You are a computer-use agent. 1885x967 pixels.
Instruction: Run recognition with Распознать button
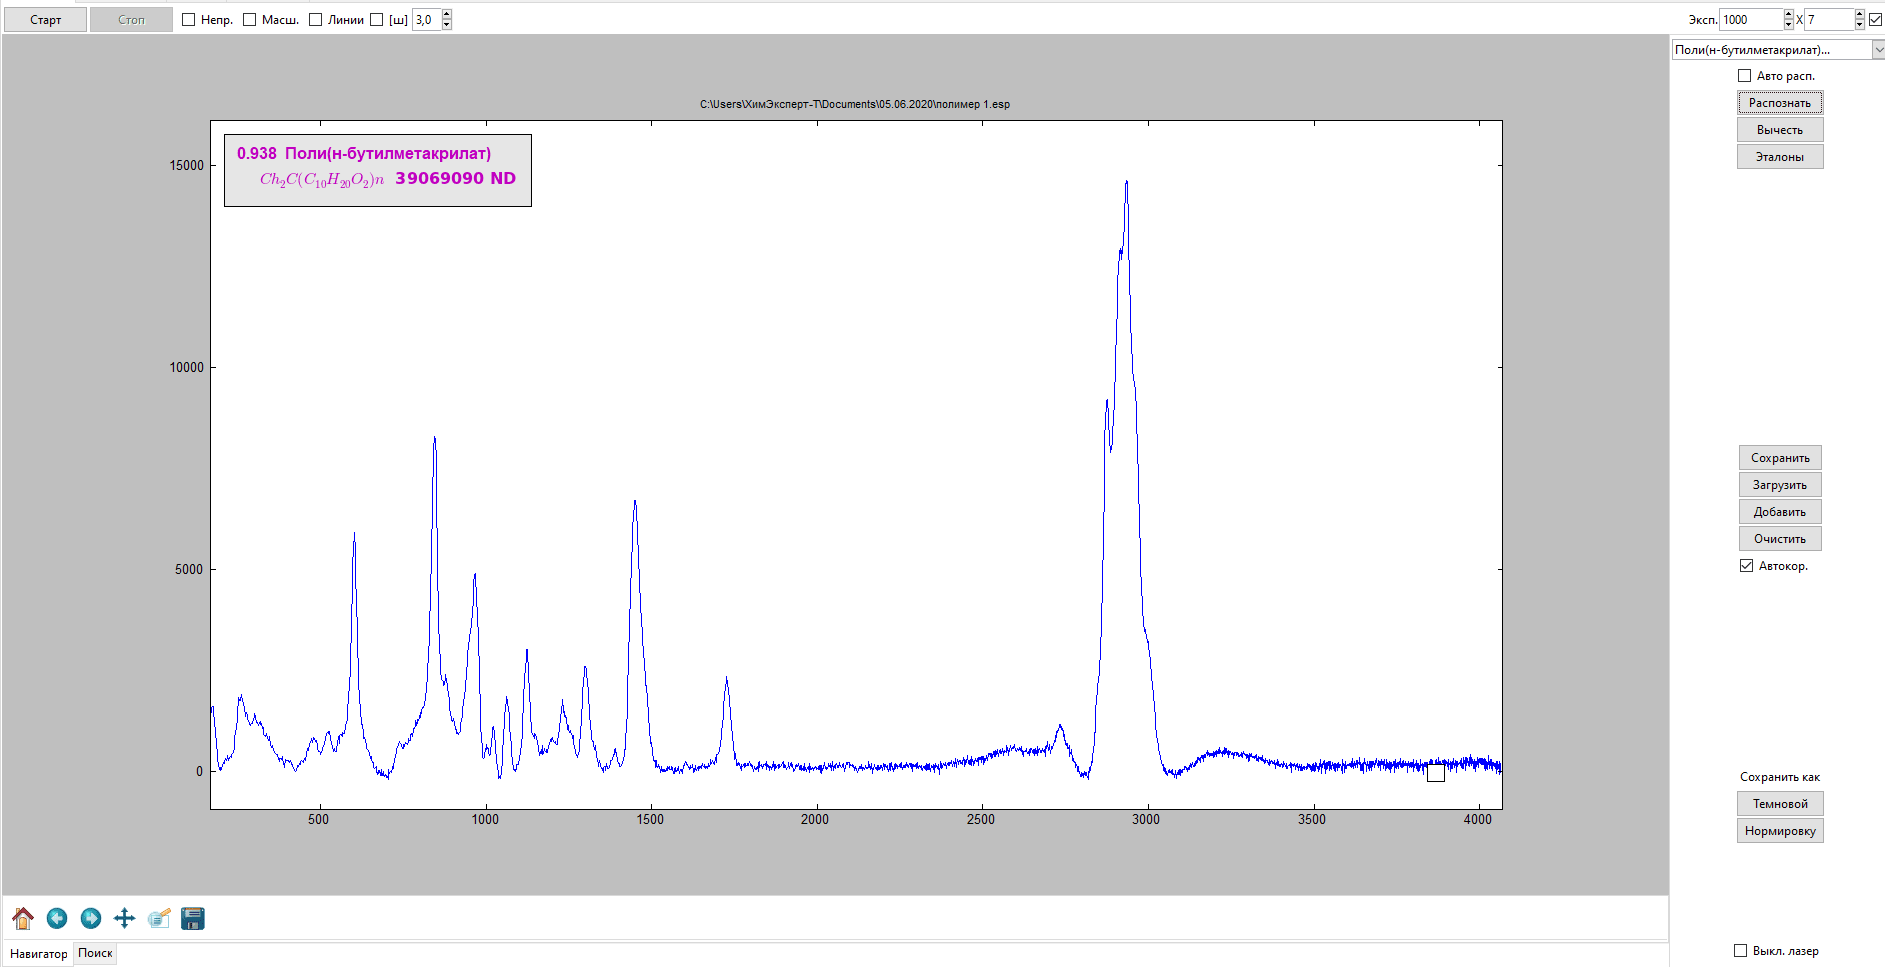[1780, 103]
